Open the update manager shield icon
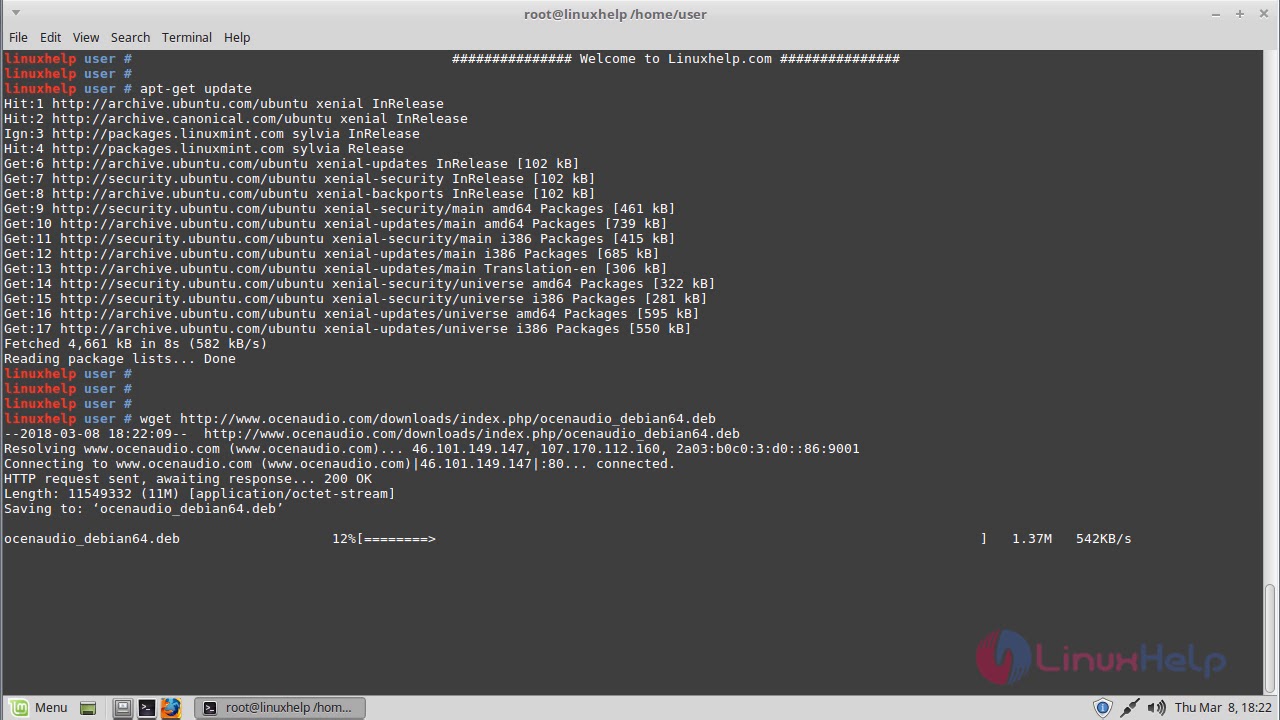Image resolution: width=1280 pixels, height=720 pixels. 1102,708
